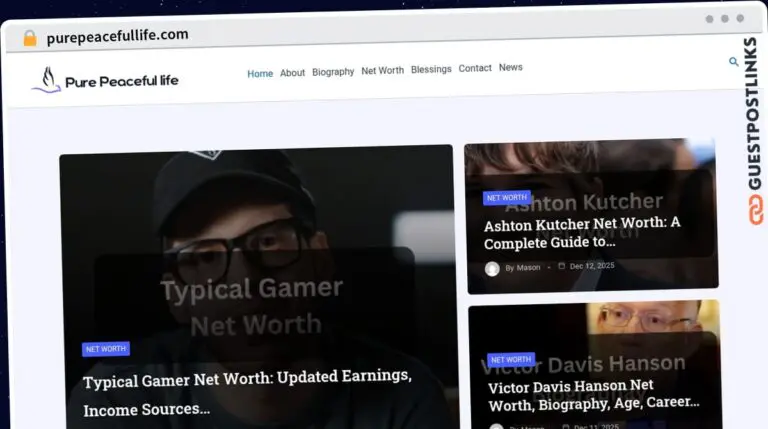This screenshot has height=429, width=768.
Task: Open the search magnifier icon
Action: [x=733, y=62]
